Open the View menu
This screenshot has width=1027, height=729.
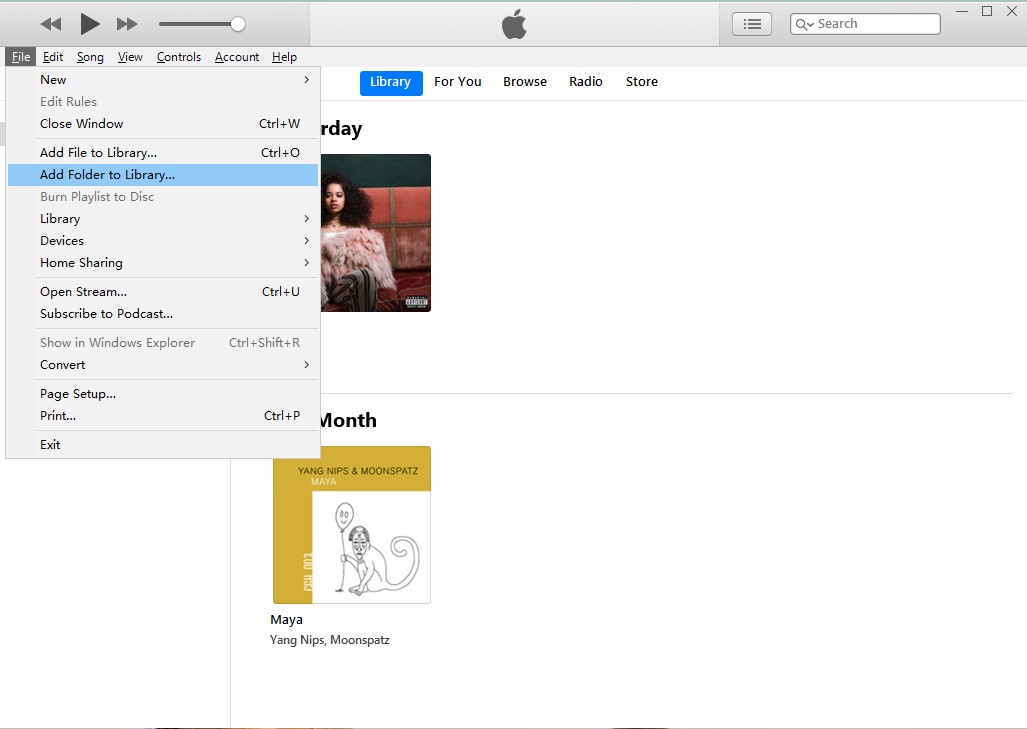coord(130,57)
